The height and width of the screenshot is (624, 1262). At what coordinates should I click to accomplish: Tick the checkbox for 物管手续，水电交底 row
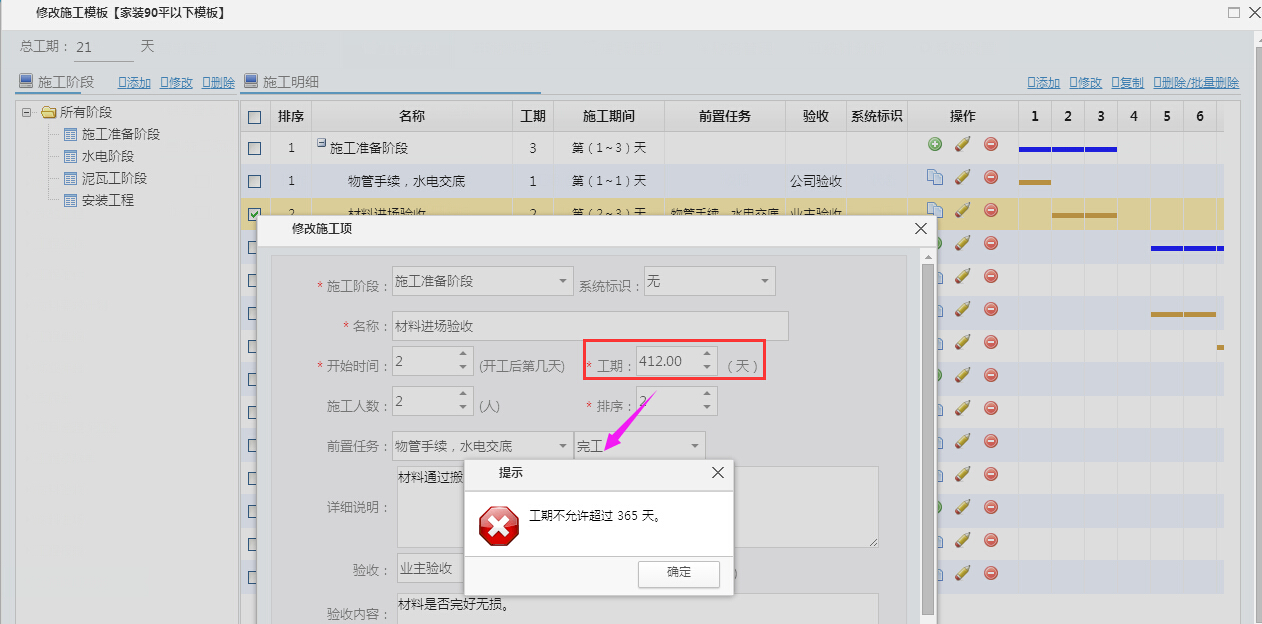(254, 181)
